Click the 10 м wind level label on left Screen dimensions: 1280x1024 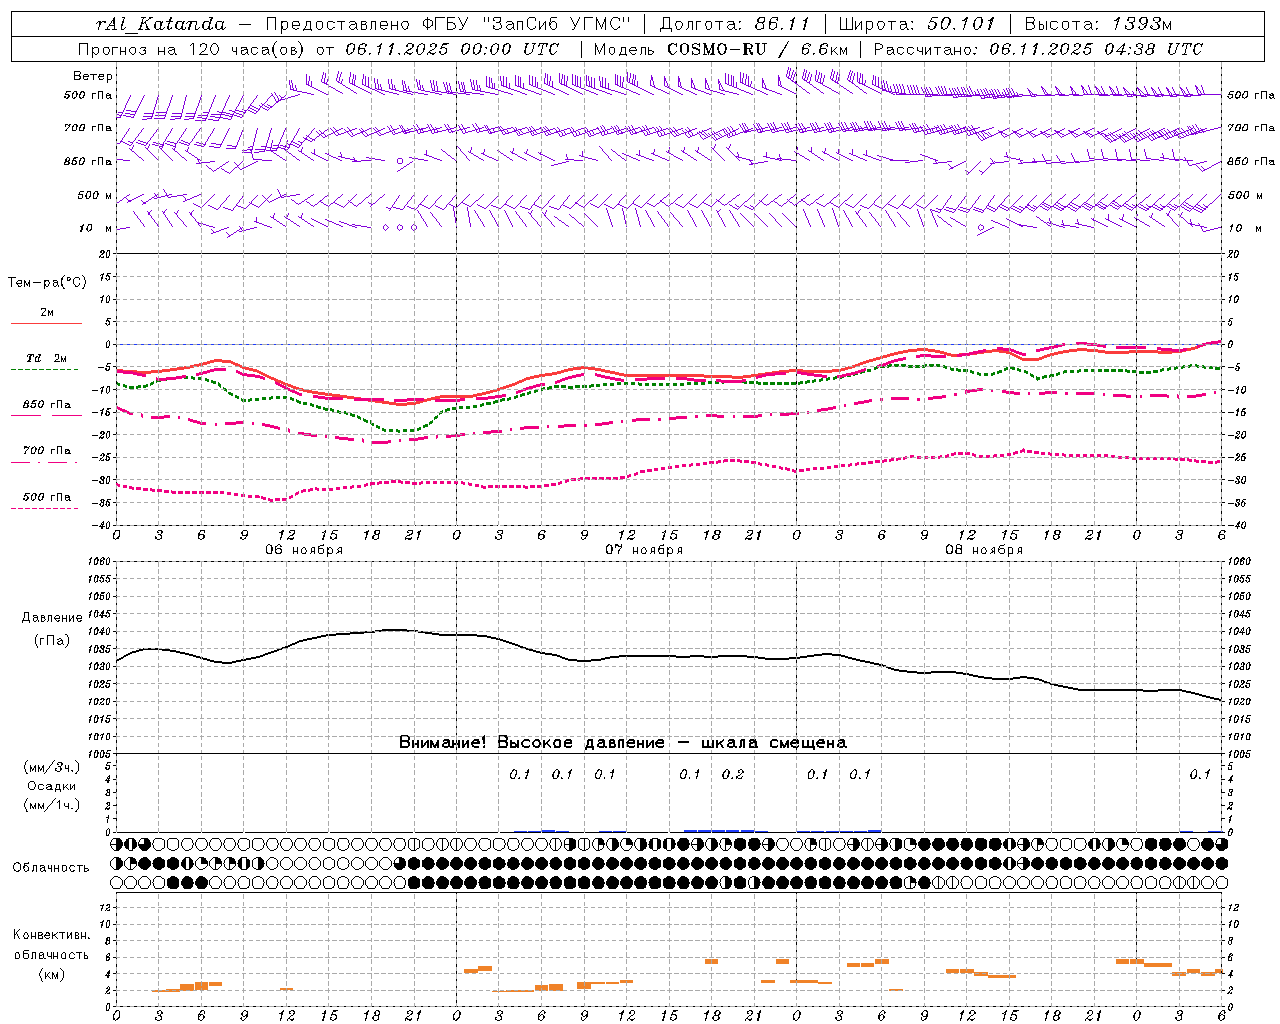96,228
